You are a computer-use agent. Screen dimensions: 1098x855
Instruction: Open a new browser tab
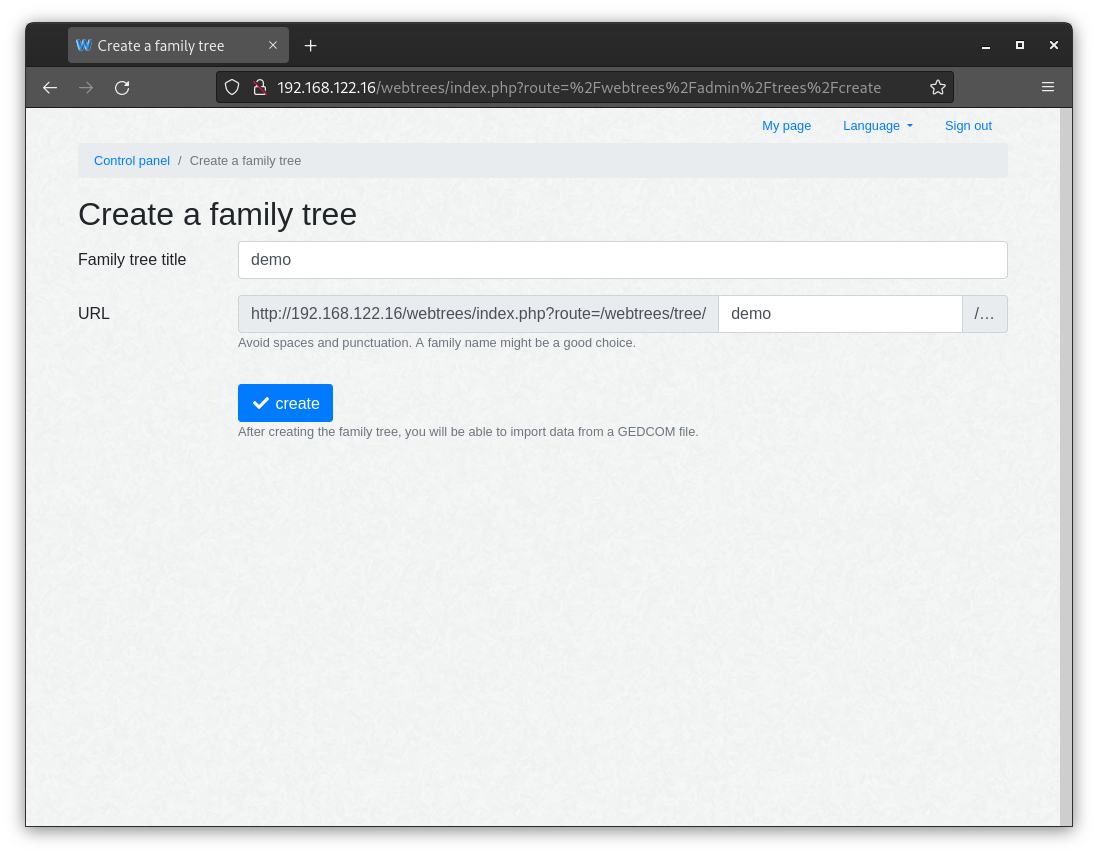click(310, 46)
